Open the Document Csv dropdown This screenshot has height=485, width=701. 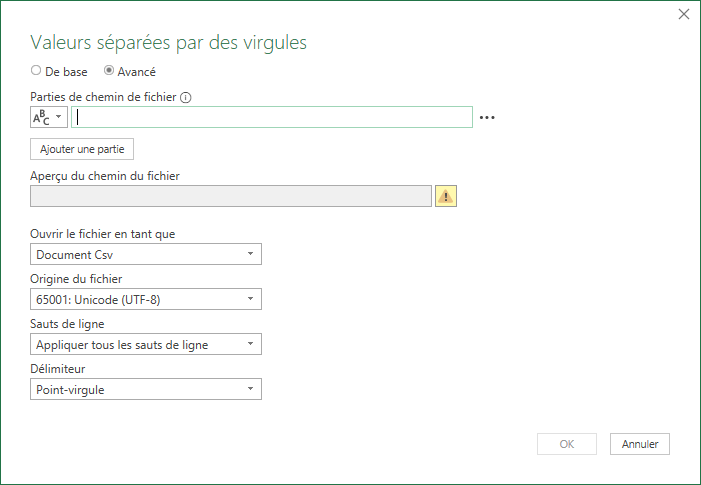pos(146,254)
